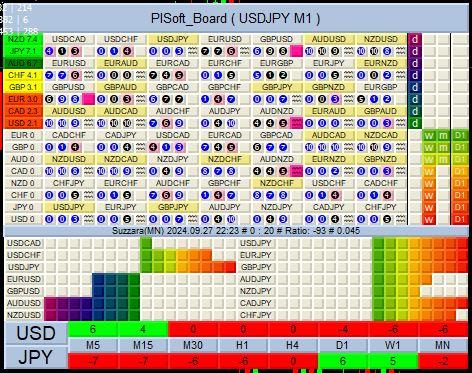This screenshot has width=472, height=373.
Task: Click circle 10 under AUDJPY in USD 2.1 row
Action: [x=231, y=123]
